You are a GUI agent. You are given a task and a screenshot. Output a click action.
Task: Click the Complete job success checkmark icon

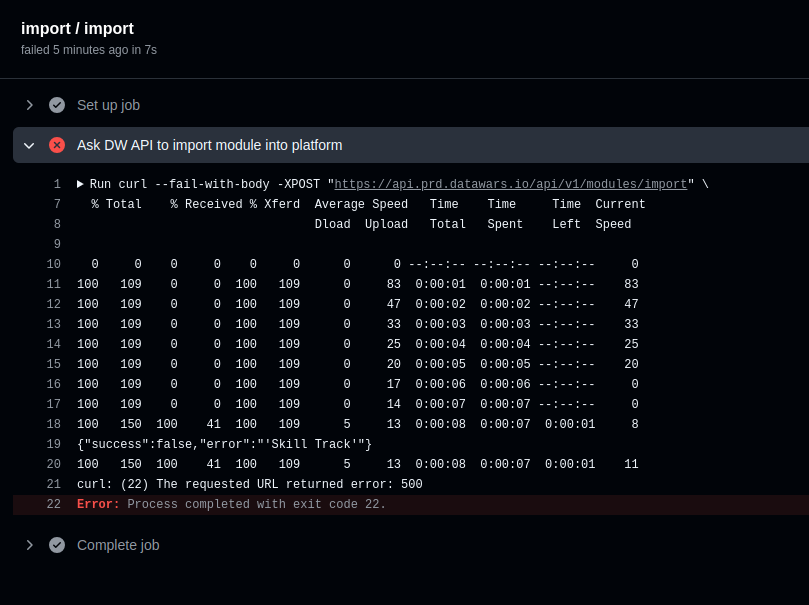57,545
